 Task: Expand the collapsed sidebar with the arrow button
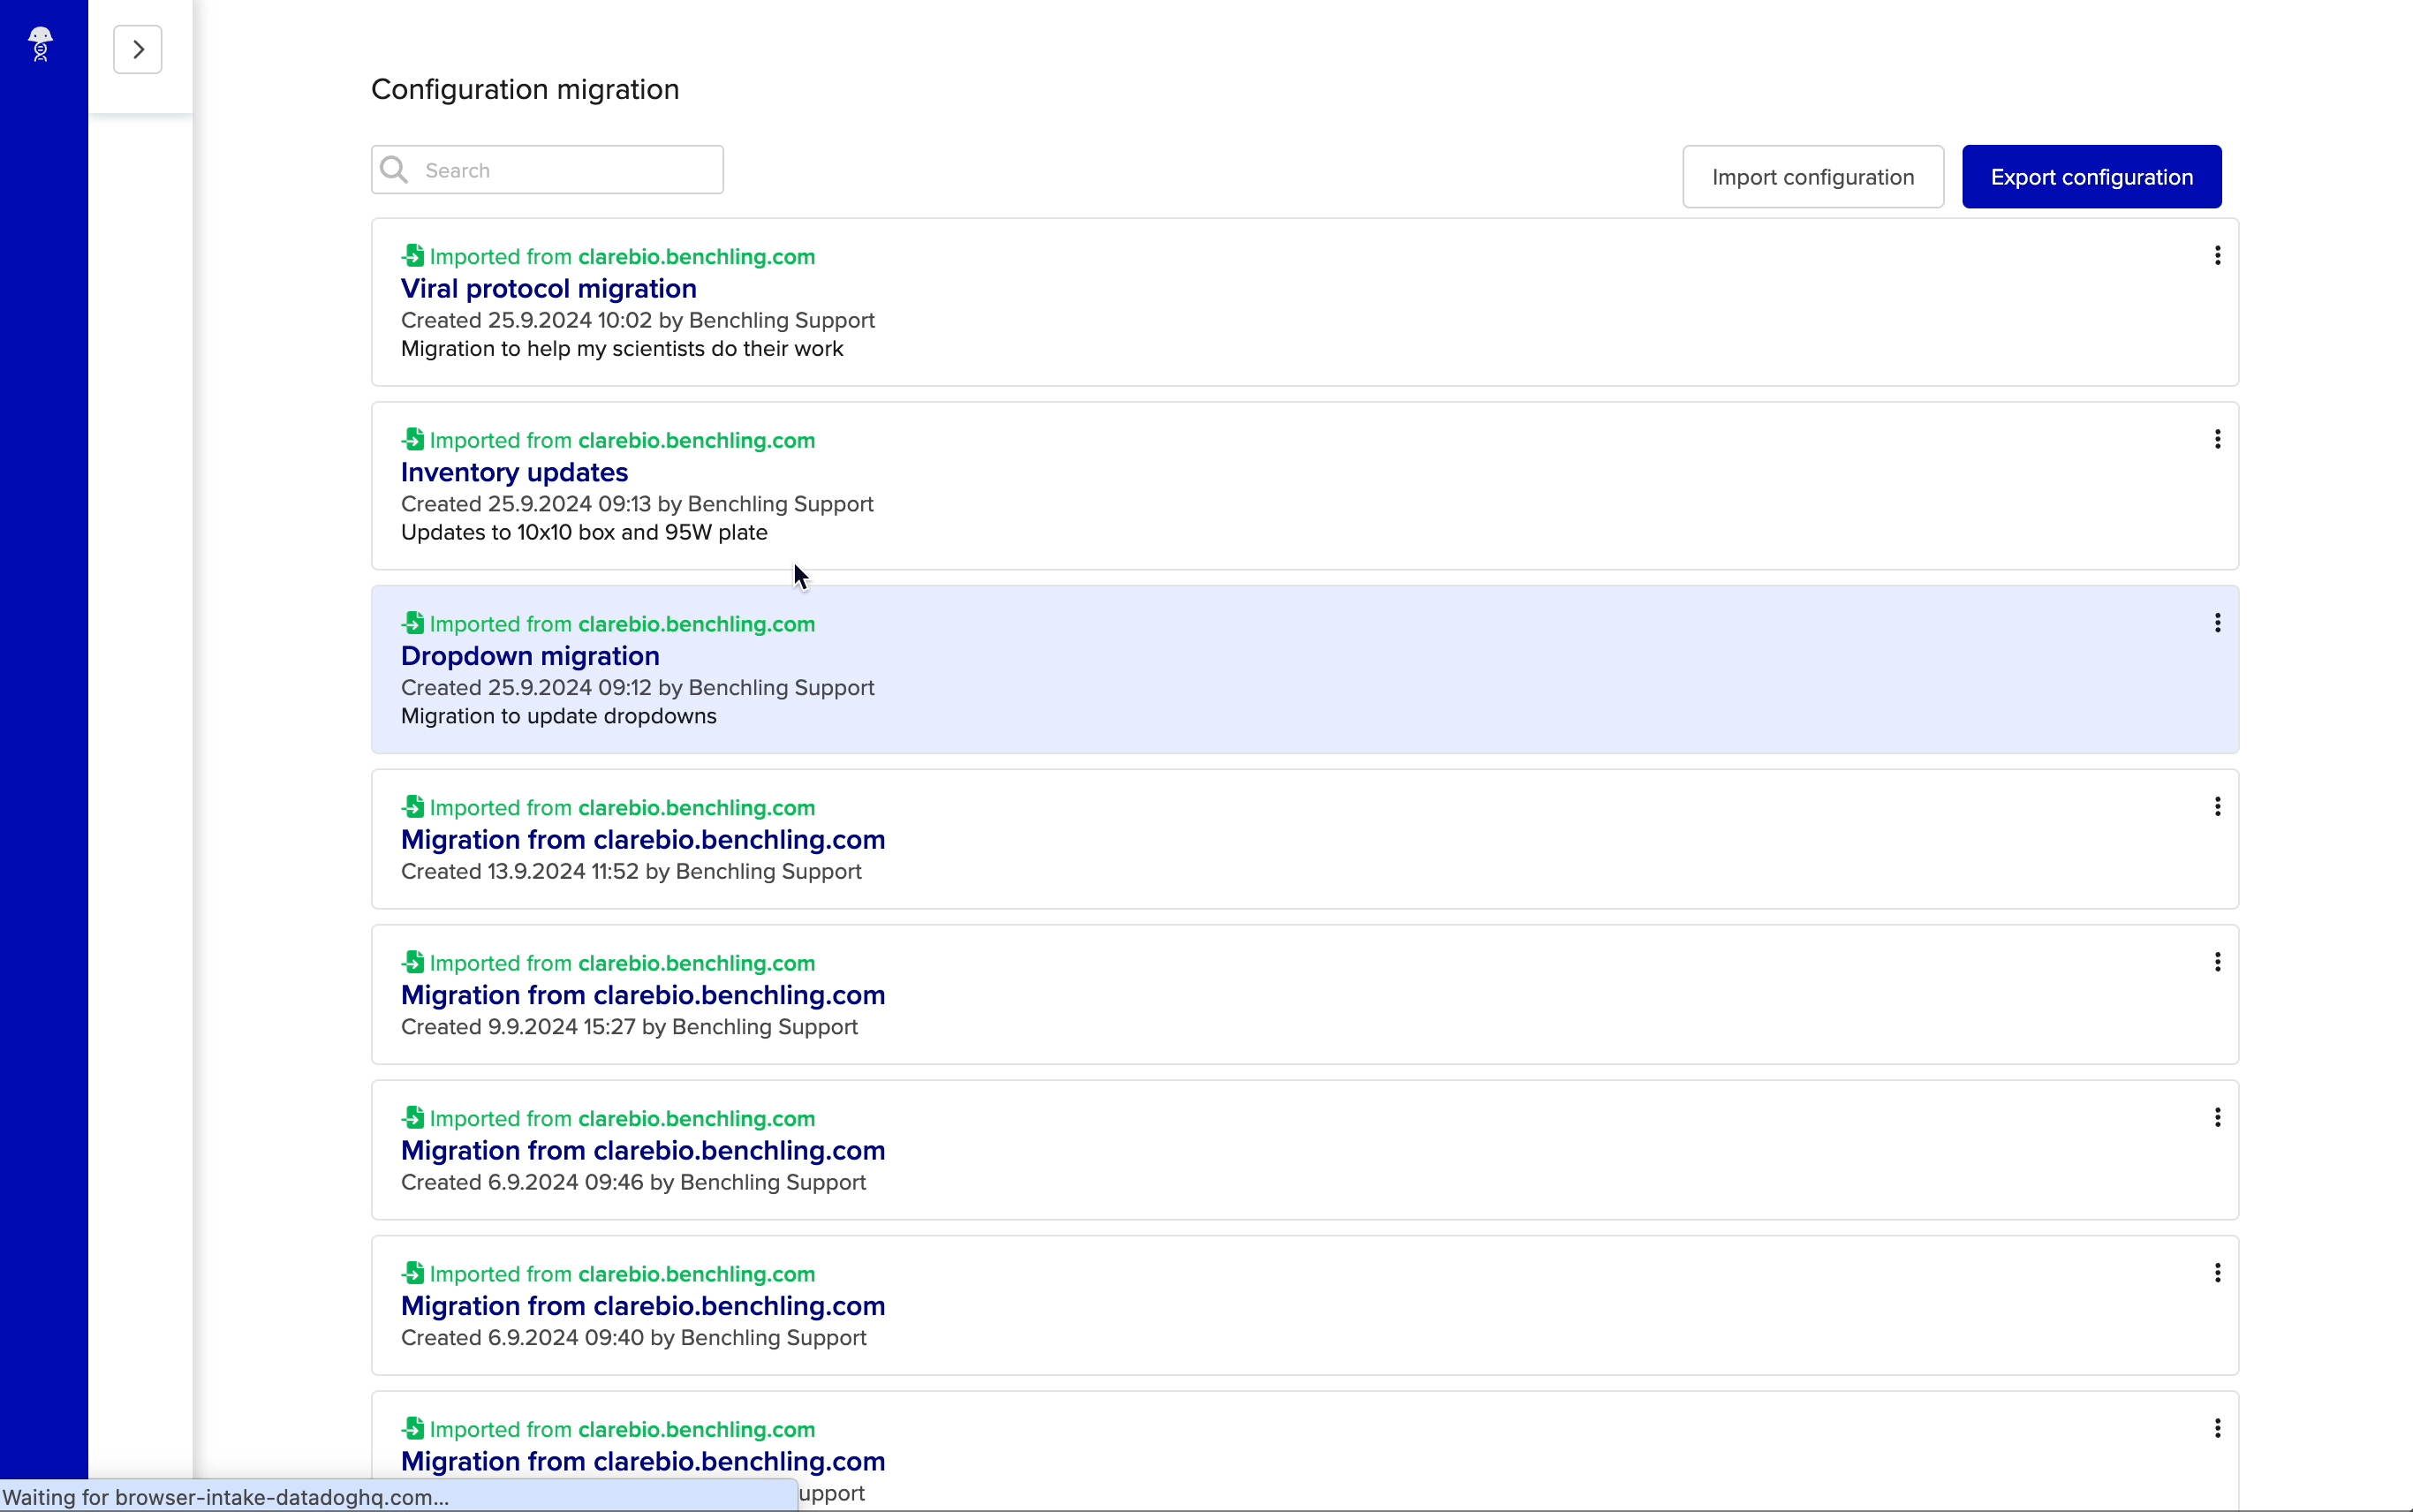pyautogui.click(x=137, y=48)
